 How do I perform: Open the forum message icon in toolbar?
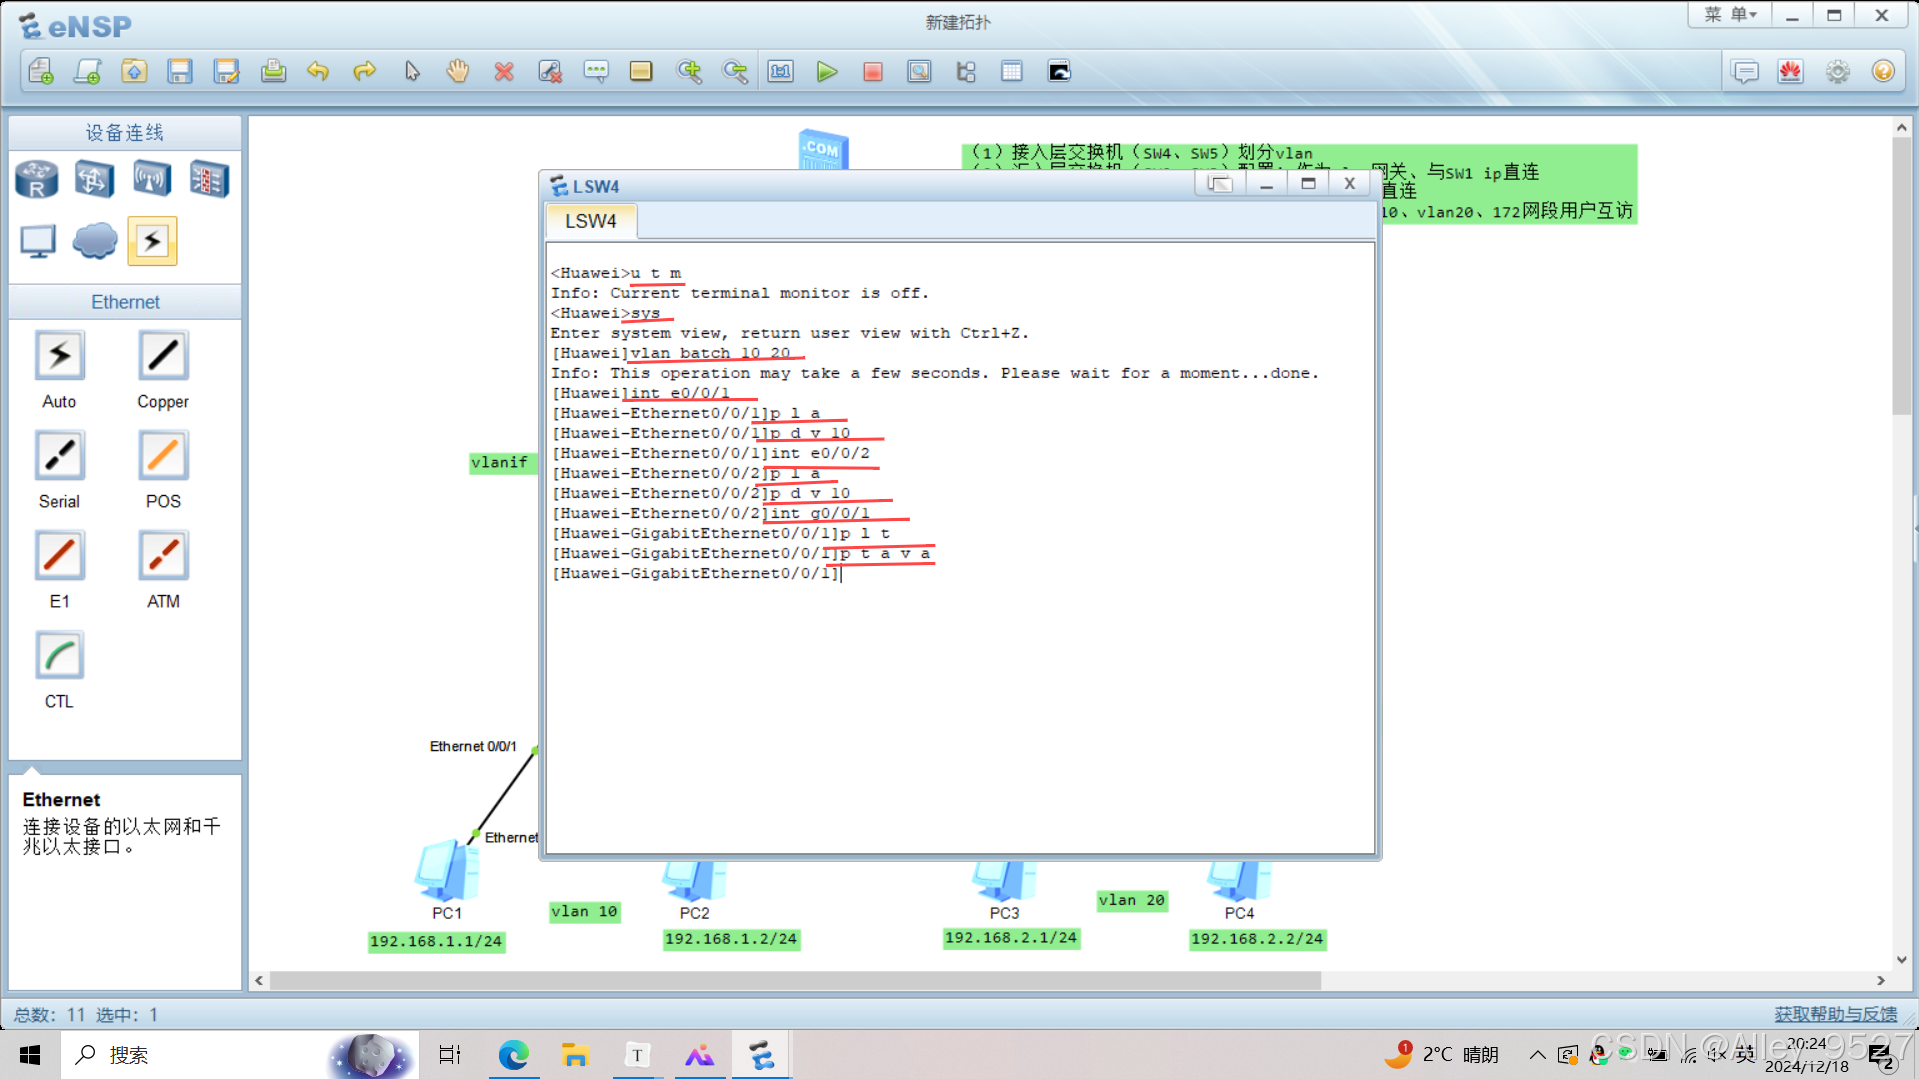[x=1745, y=71]
